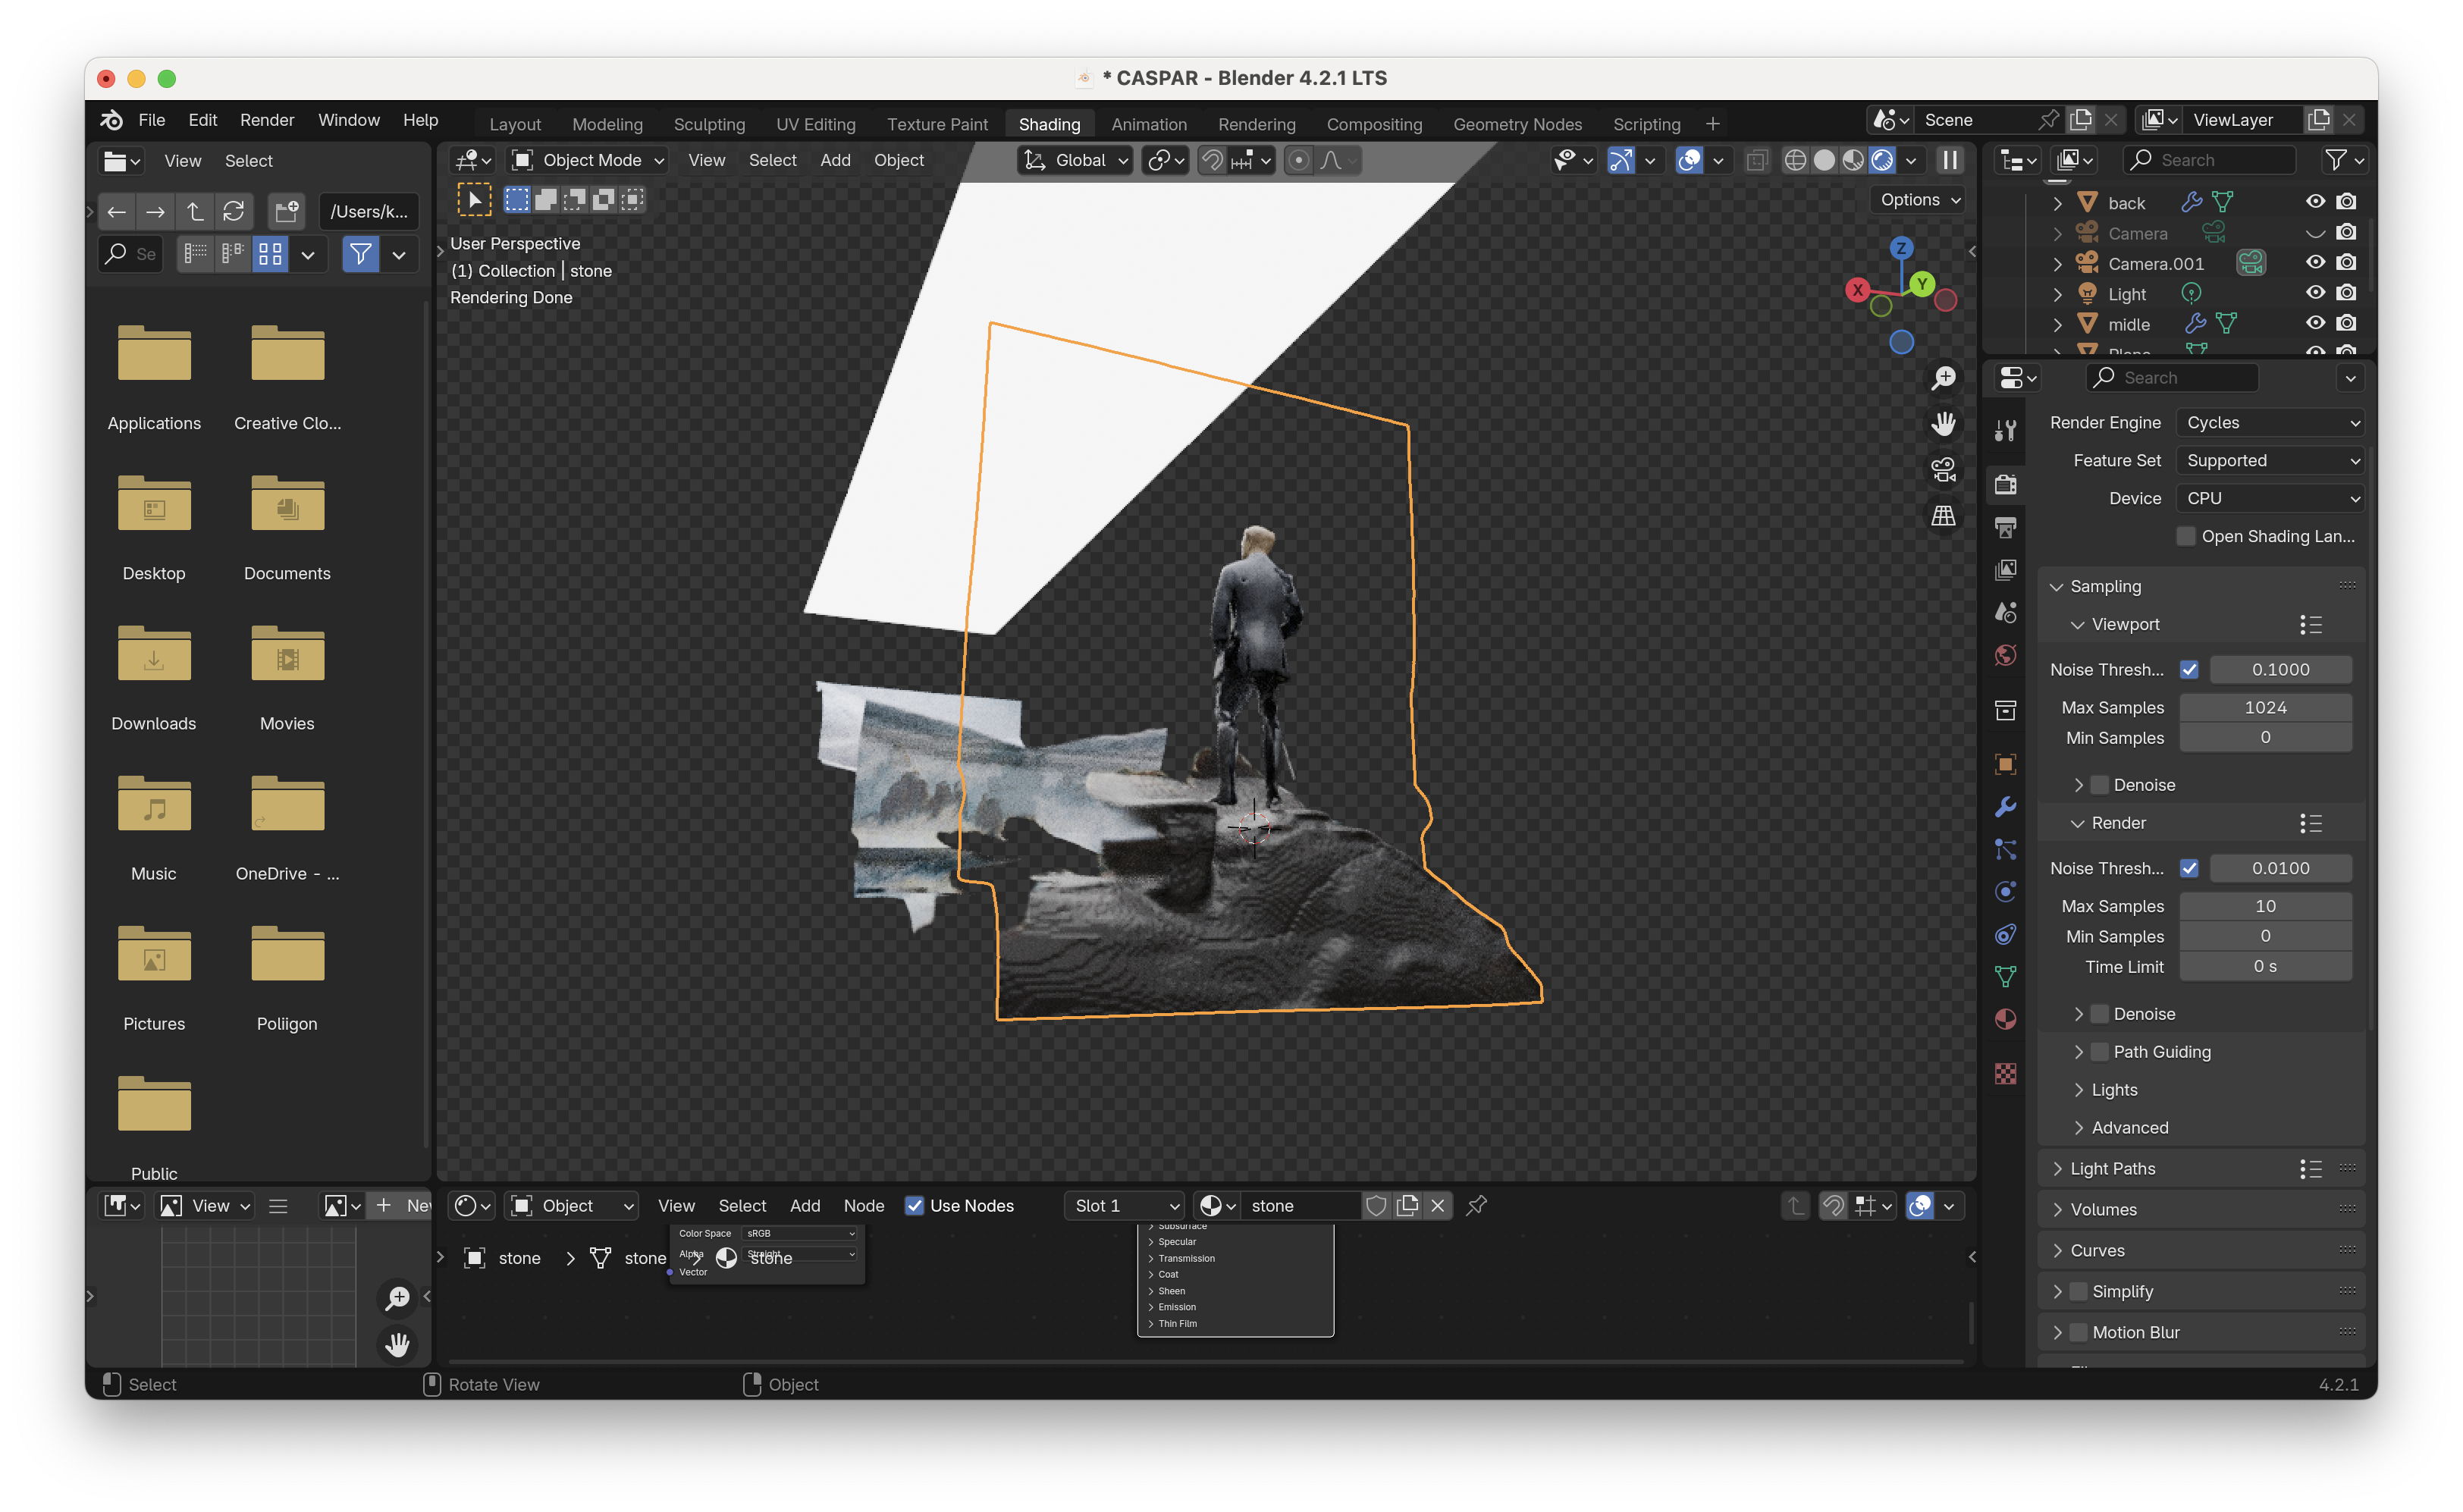Enable the Motion Blur checkbox

[2078, 1332]
